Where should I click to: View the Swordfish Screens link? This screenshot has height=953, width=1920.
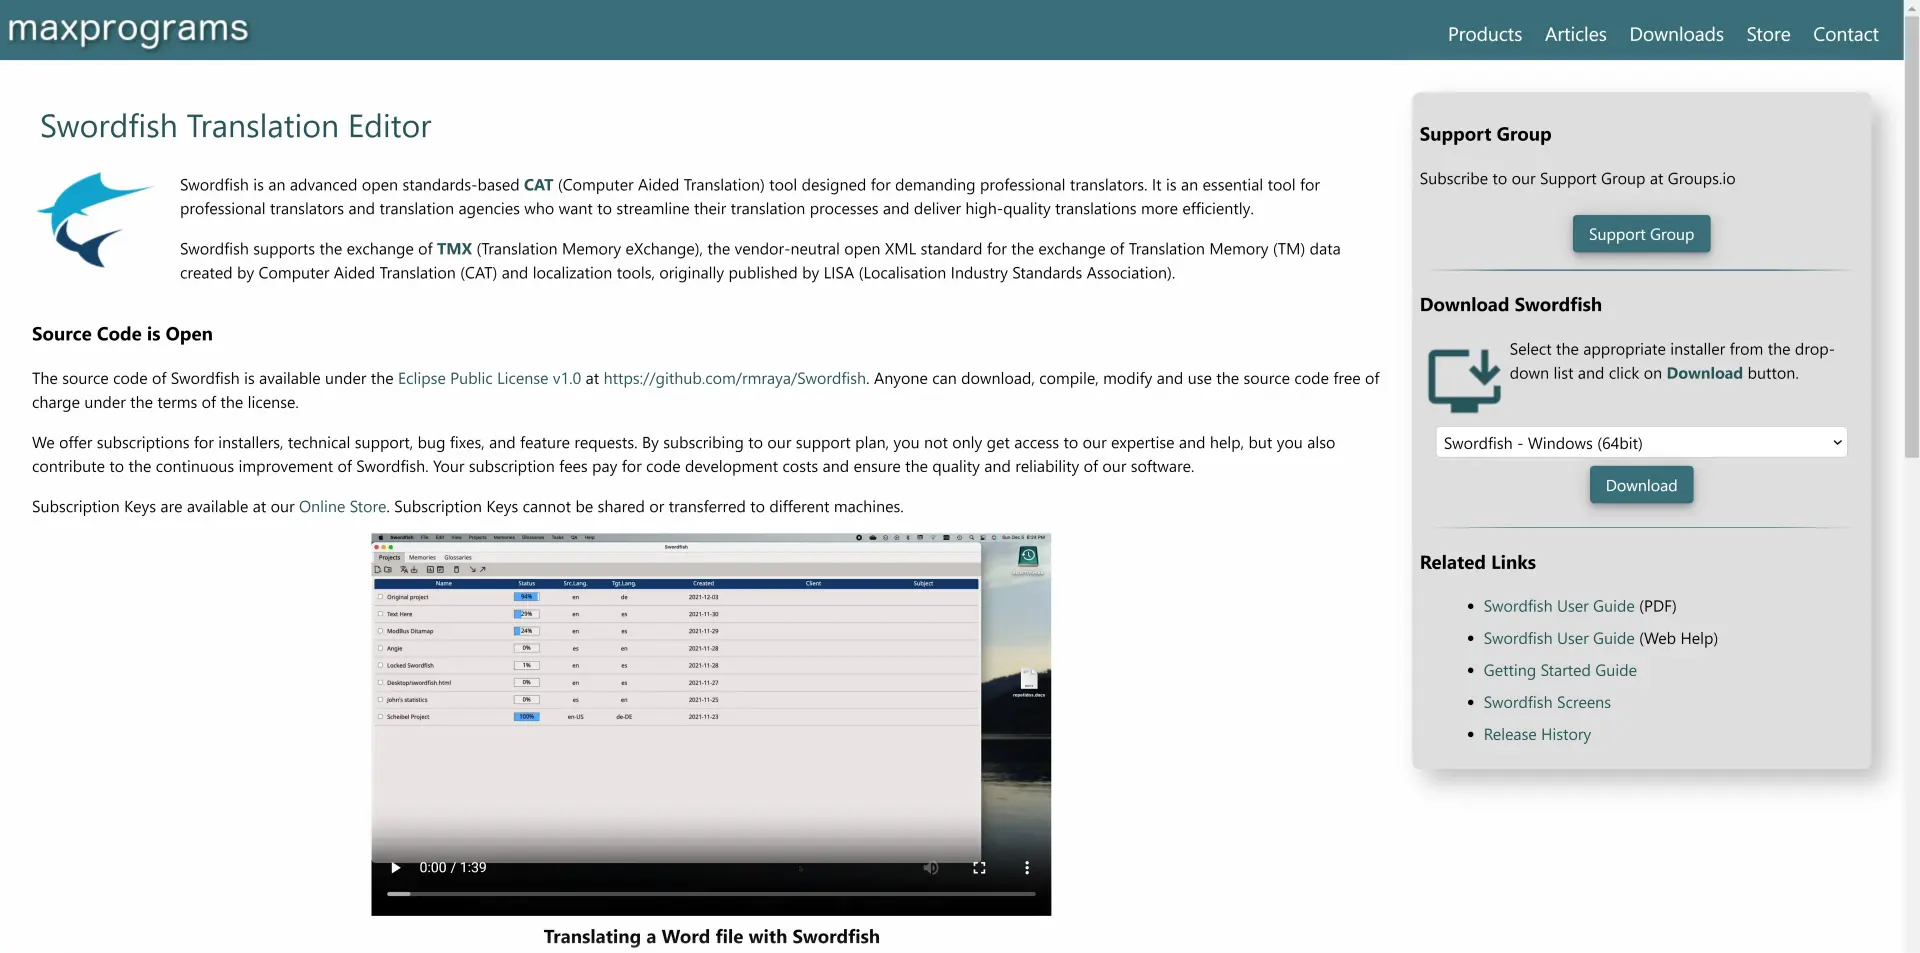click(1547, 702)
